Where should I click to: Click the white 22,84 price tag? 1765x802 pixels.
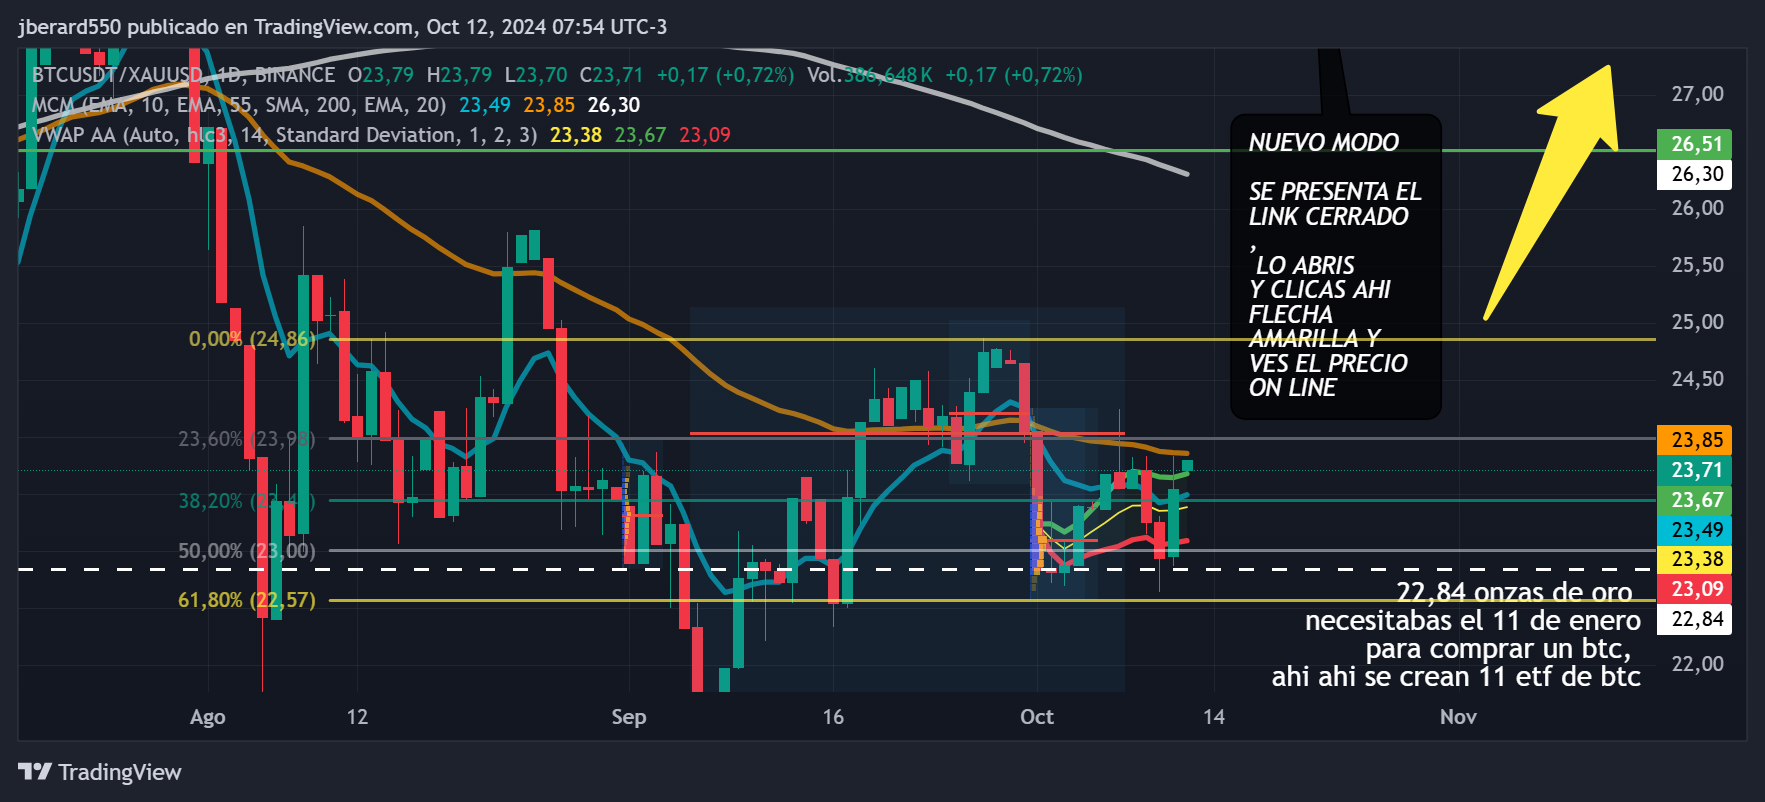click(x=1696, y=619)
